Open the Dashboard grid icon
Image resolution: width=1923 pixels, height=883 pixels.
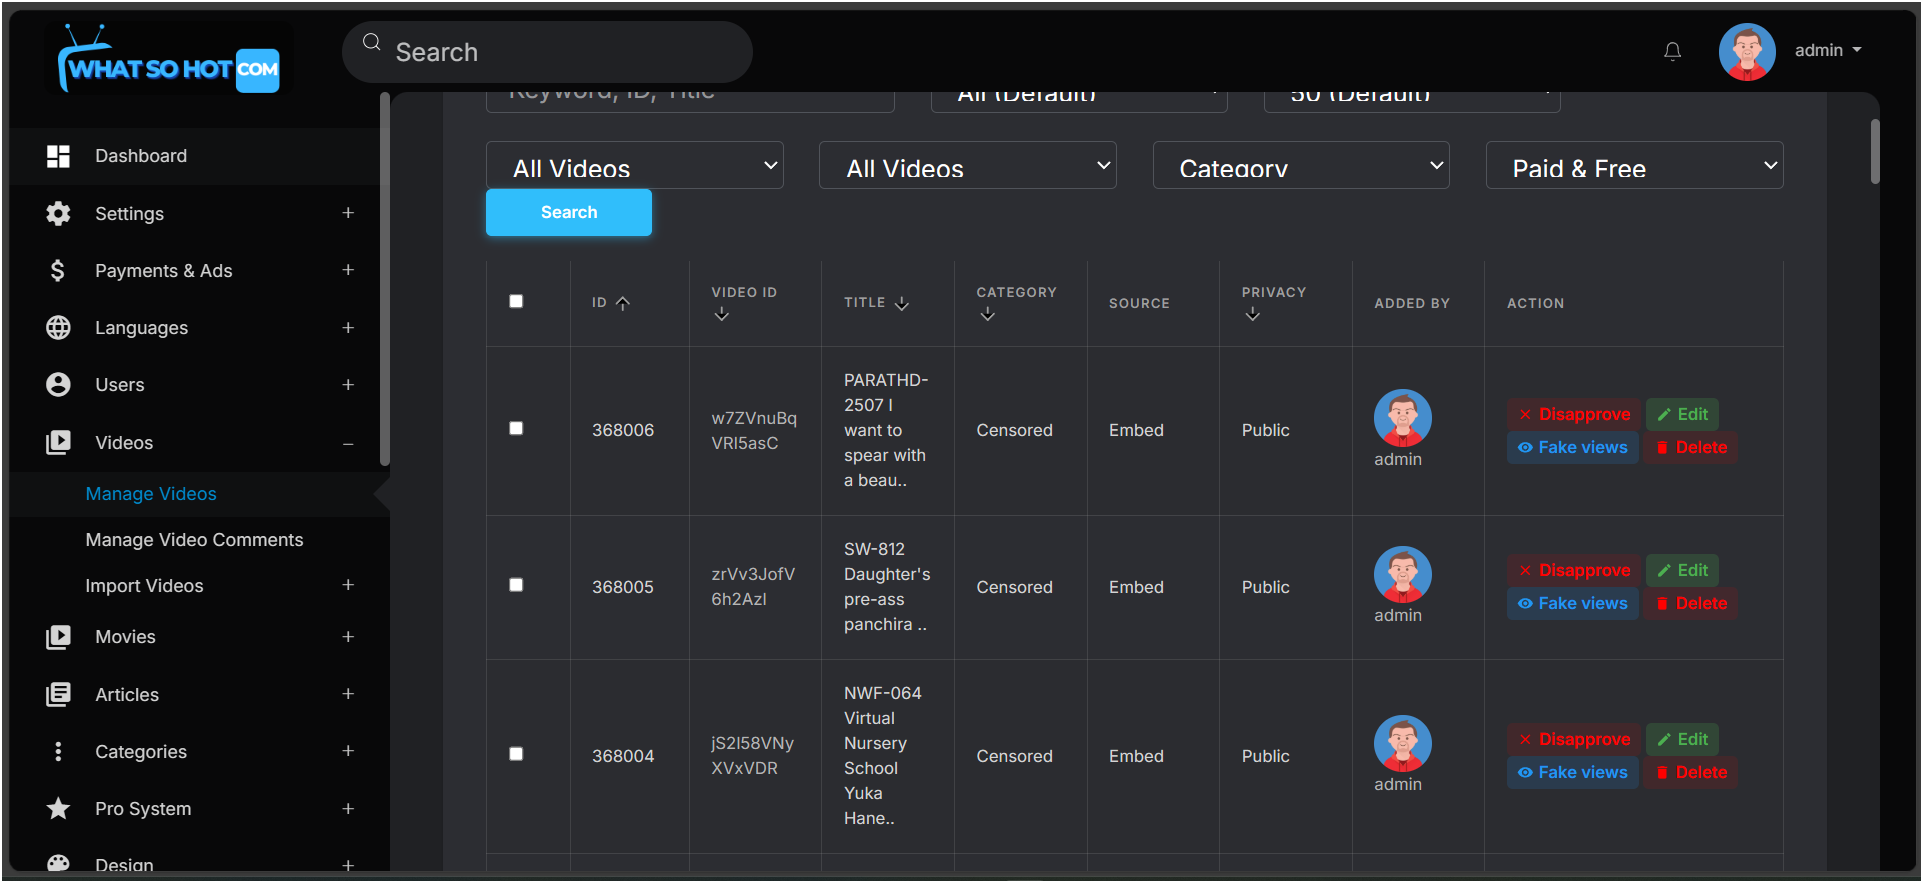[58, 156]
